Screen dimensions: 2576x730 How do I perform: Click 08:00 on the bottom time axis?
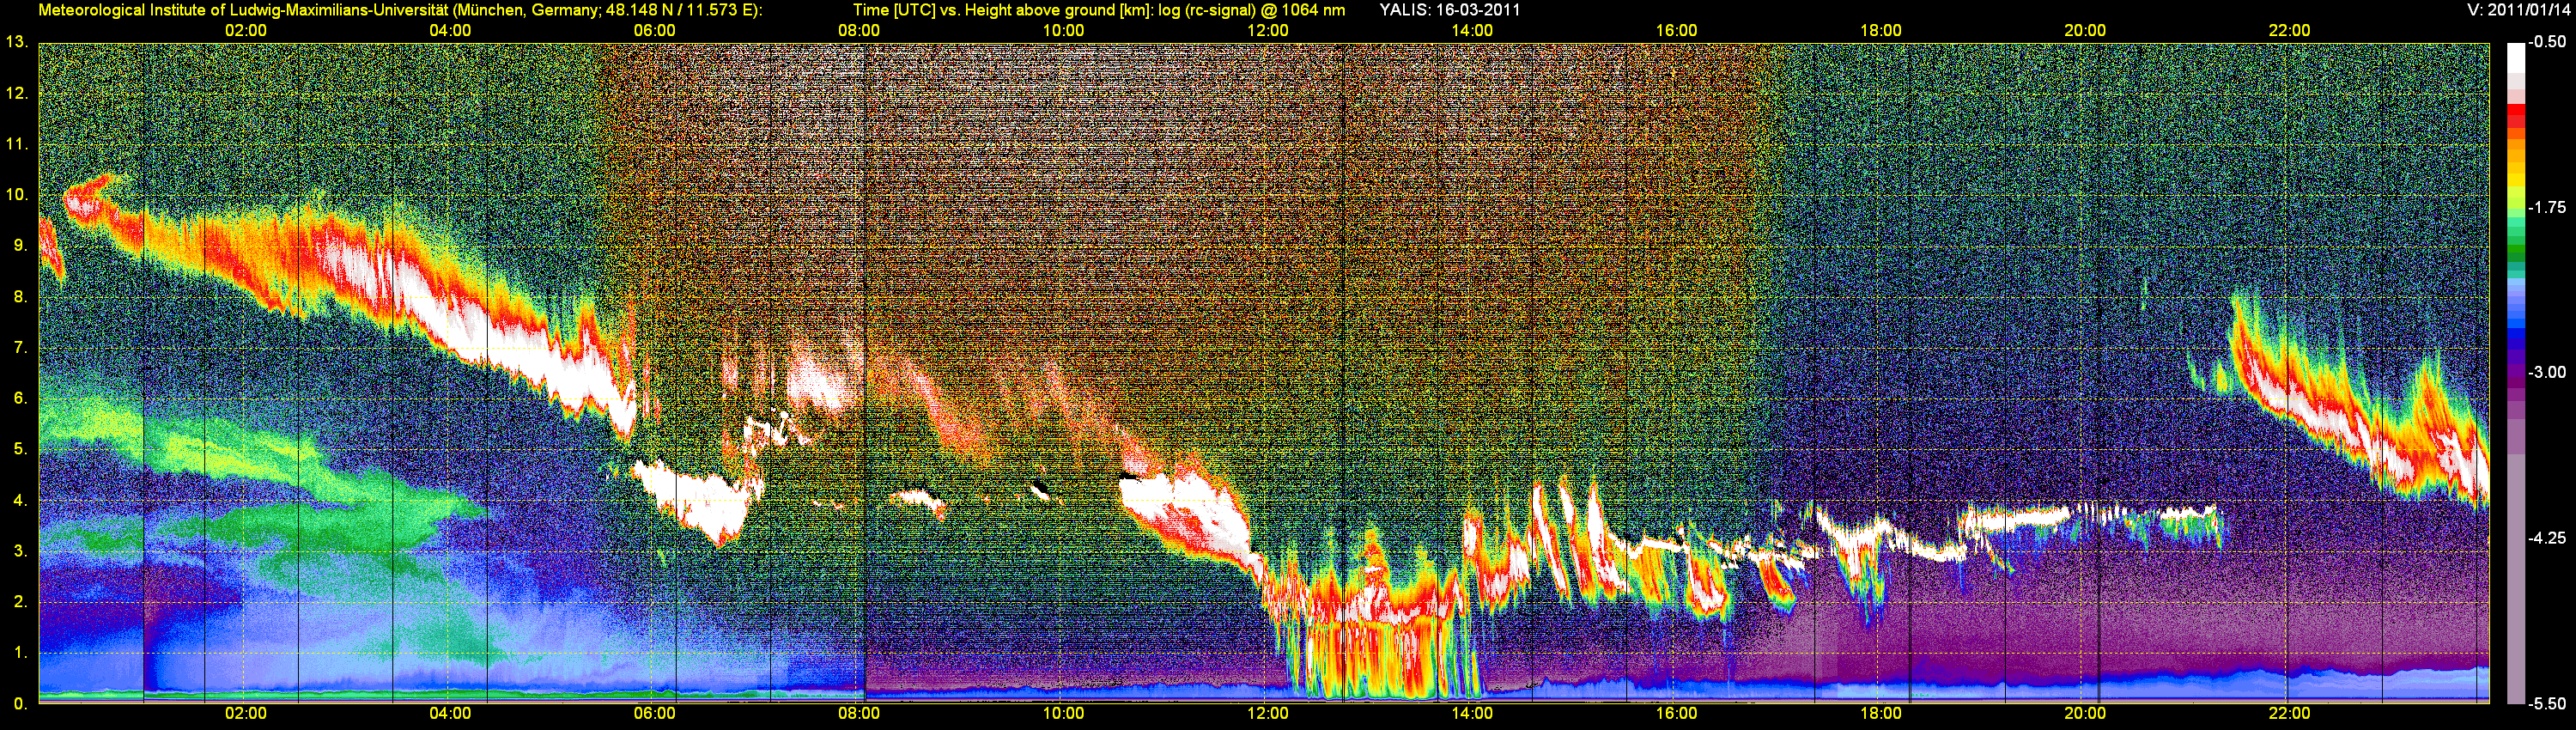859,714
